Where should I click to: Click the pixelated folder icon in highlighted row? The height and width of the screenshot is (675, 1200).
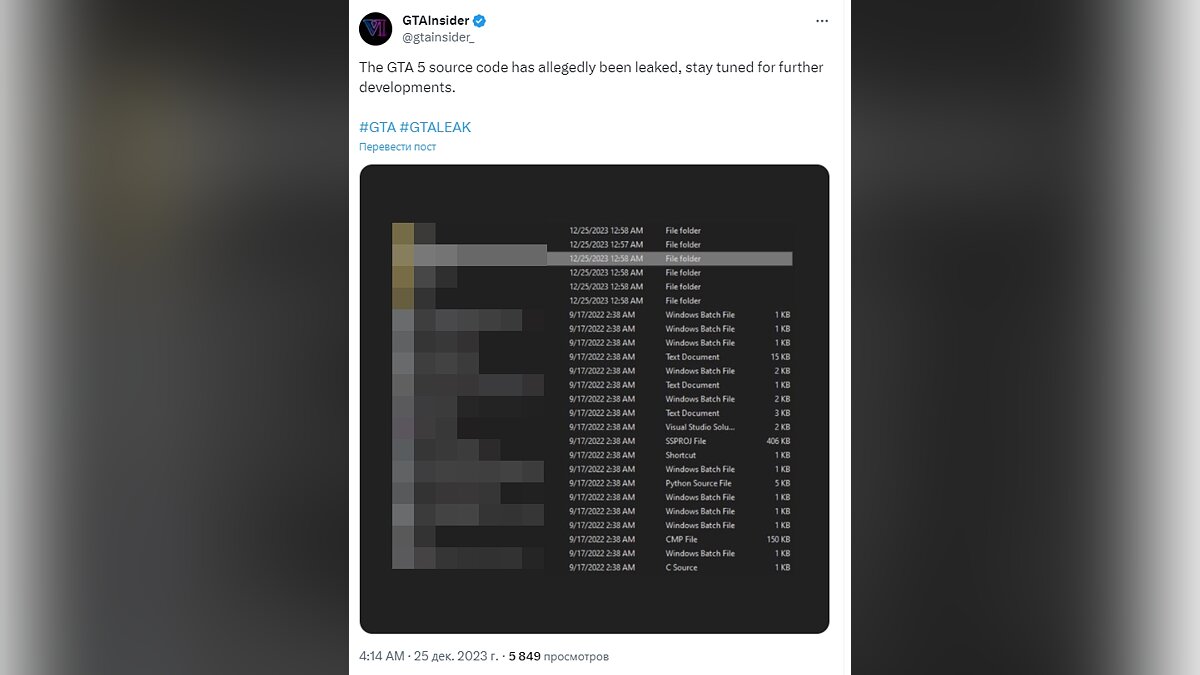tap(403, 258)
